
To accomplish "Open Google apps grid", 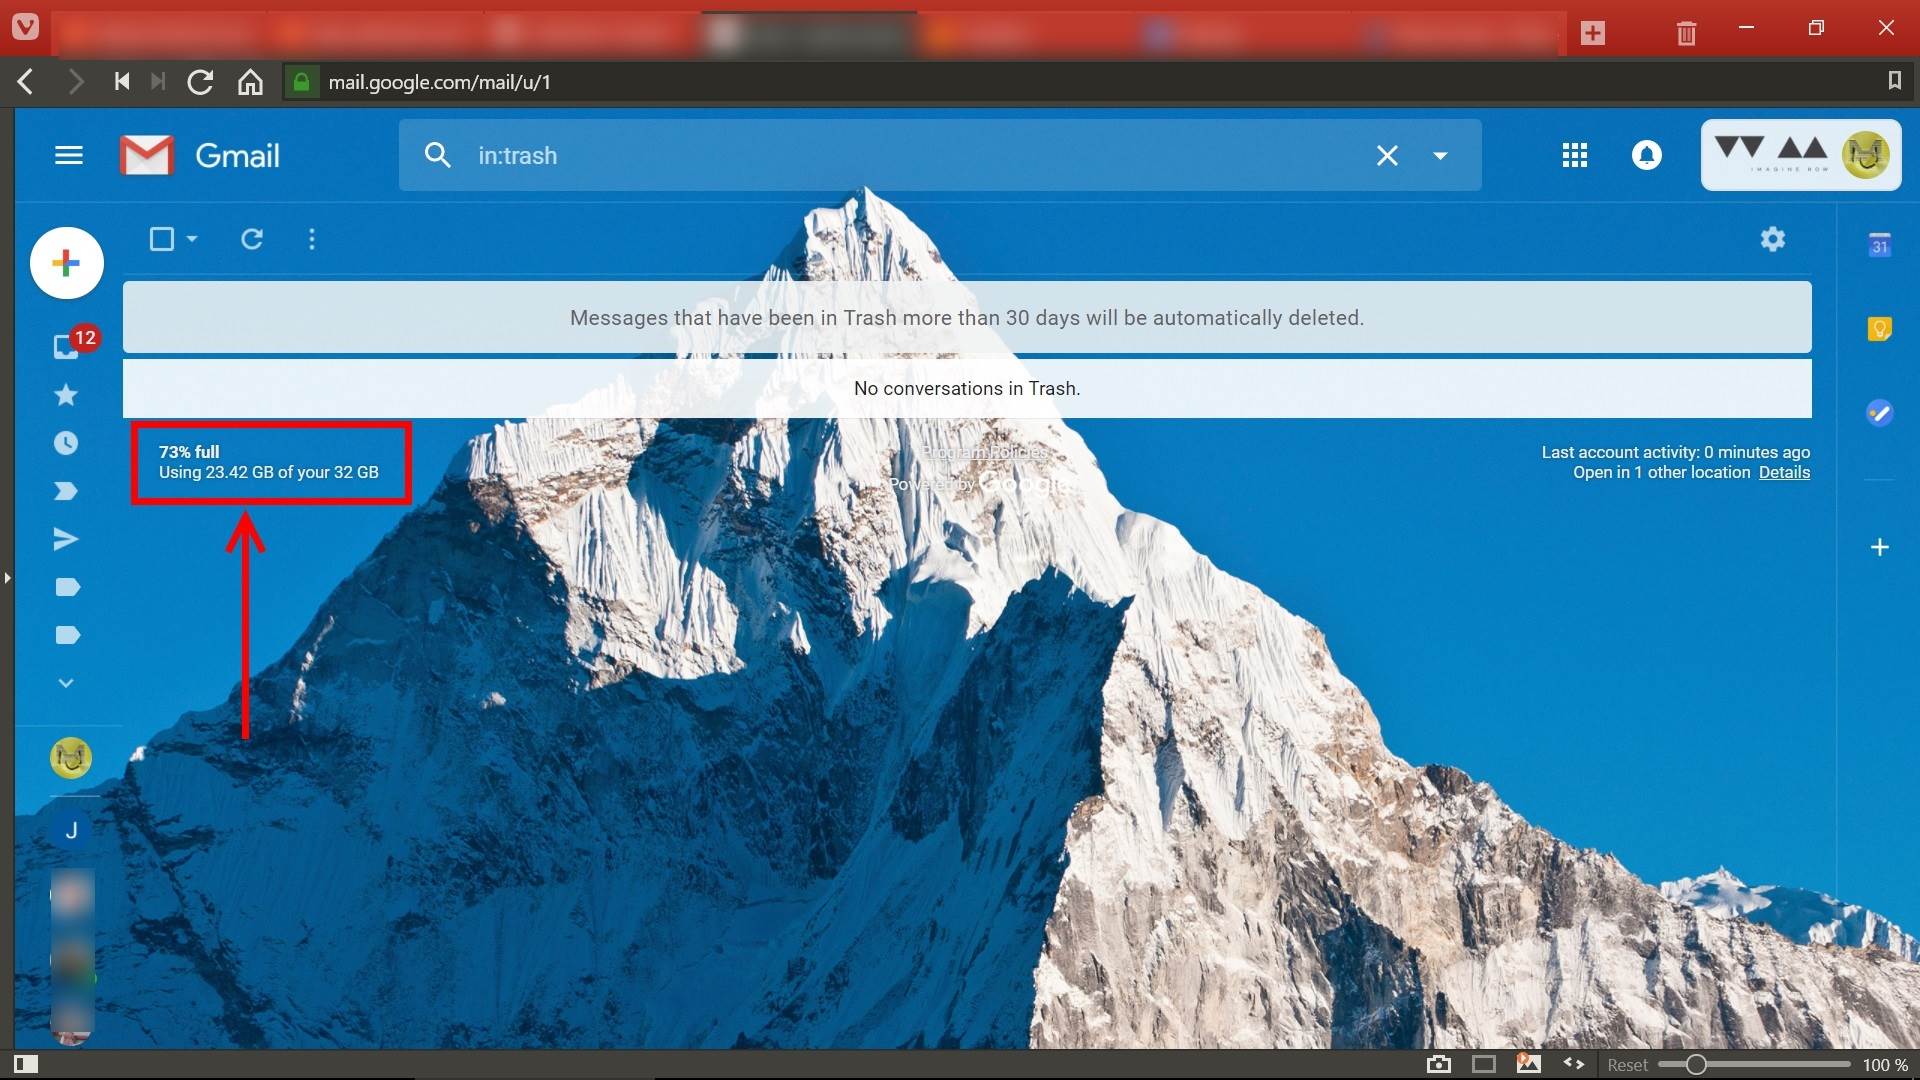I will pyautogui.click(x=1574, y=155).
